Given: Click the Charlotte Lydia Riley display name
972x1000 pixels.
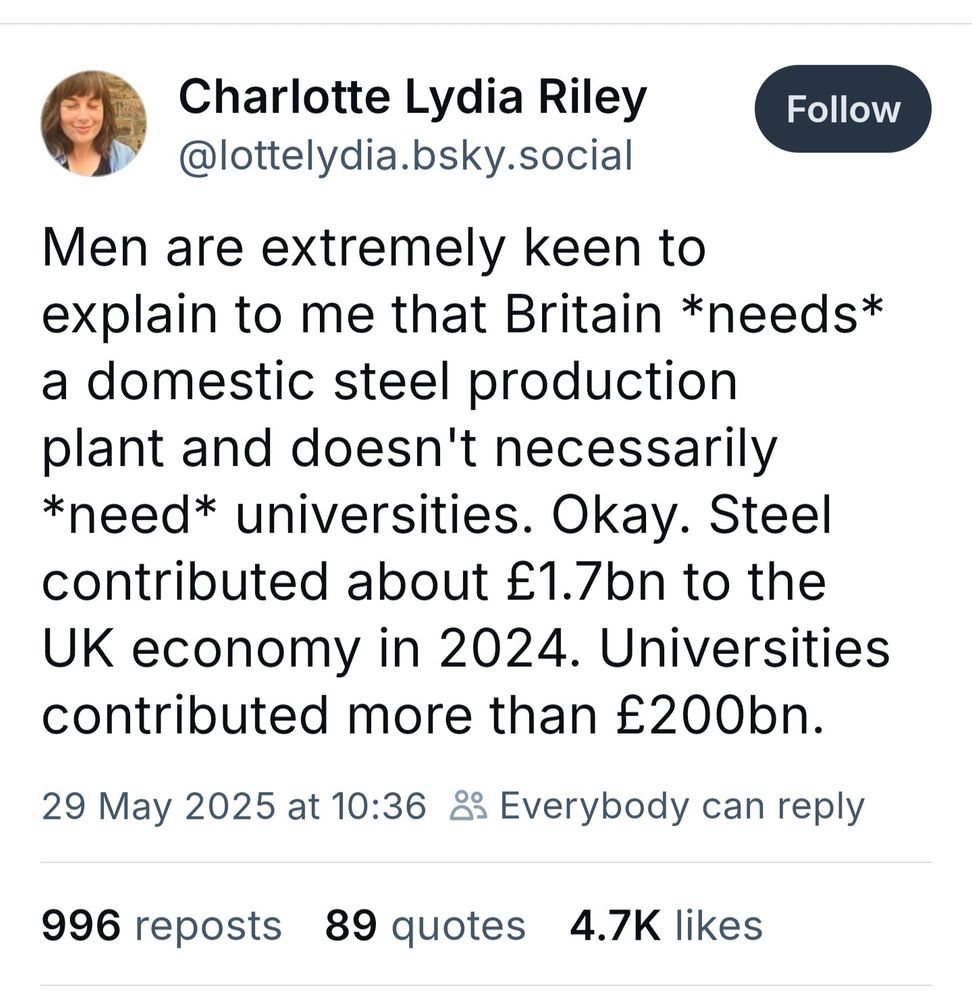Looking at the screenshot, I should point(412,98).
